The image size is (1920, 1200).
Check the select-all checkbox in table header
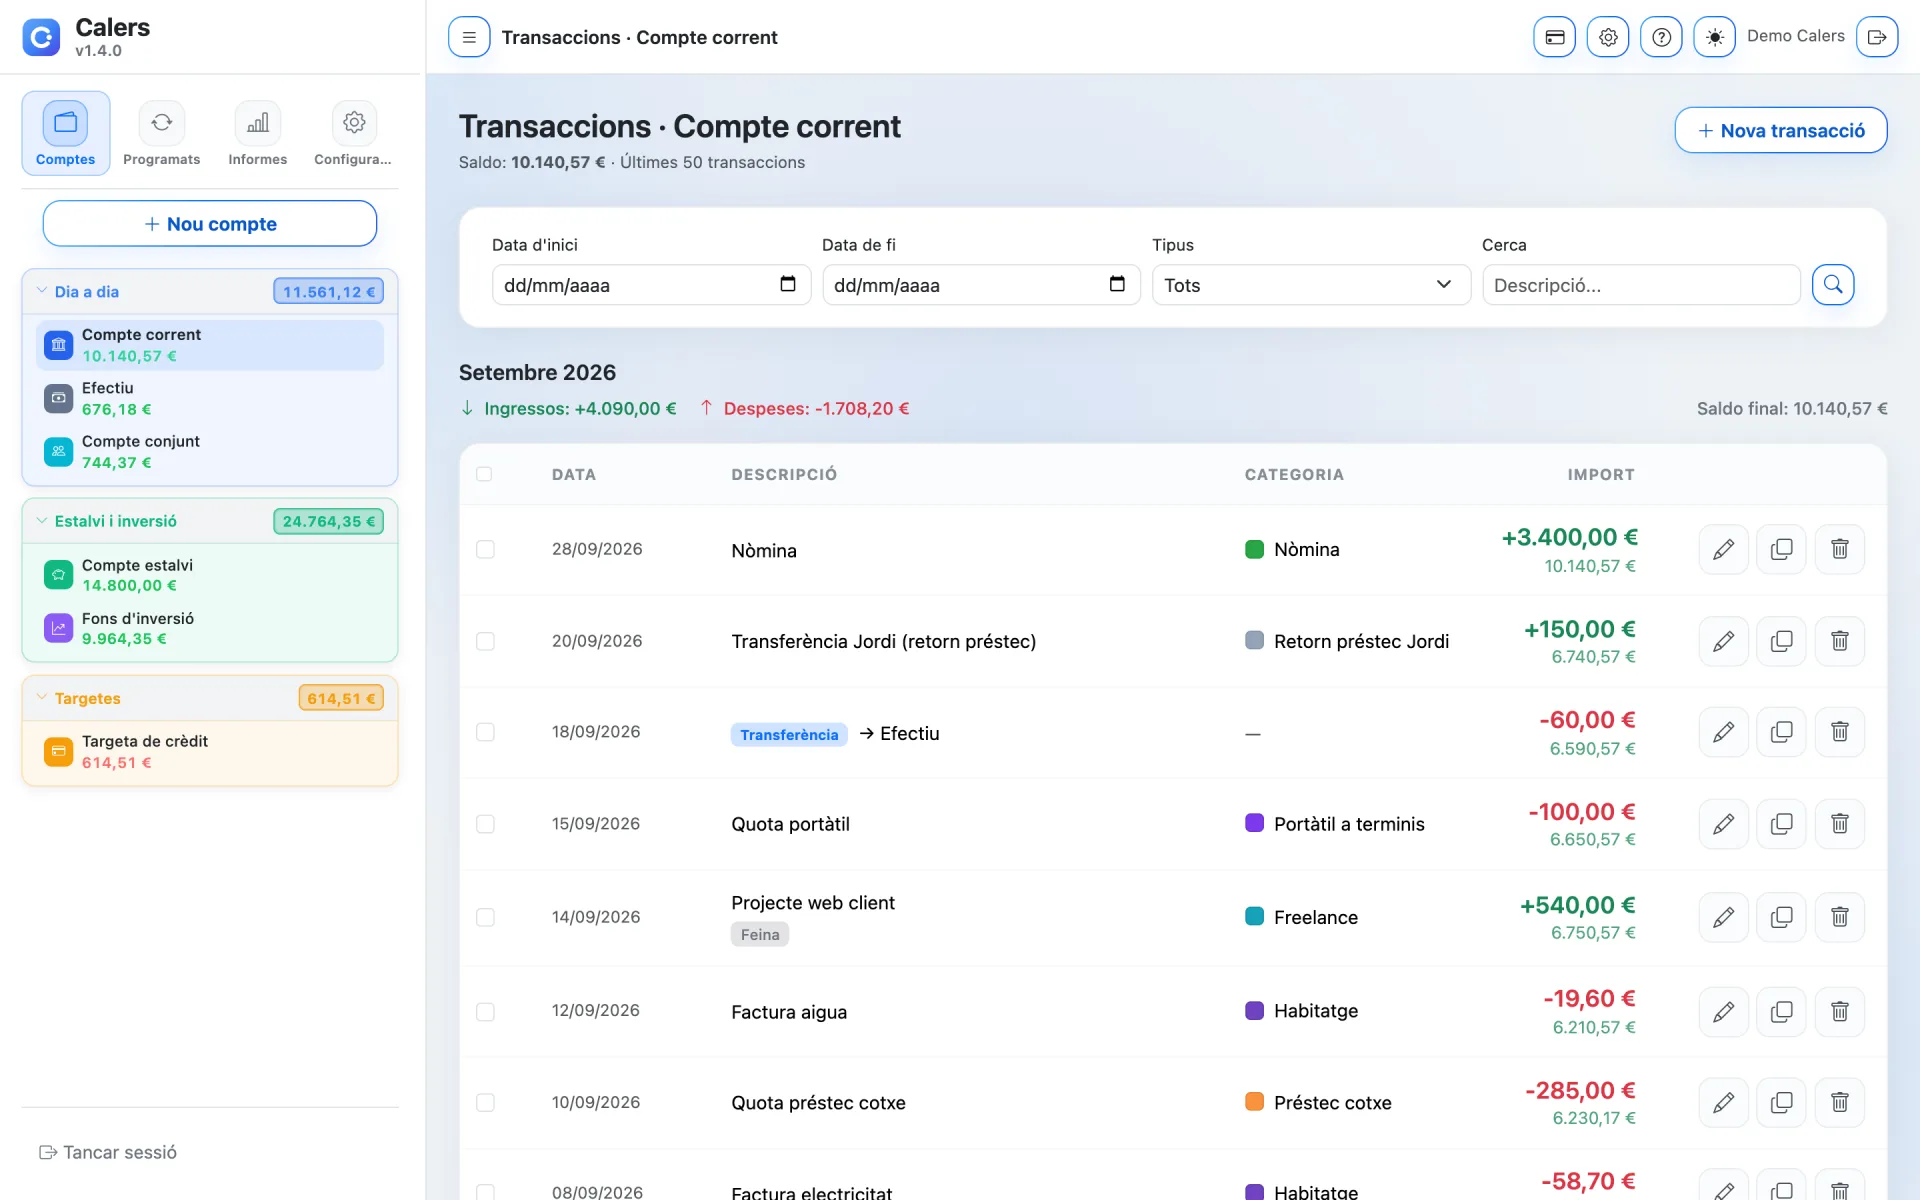(x=484, y=474)
